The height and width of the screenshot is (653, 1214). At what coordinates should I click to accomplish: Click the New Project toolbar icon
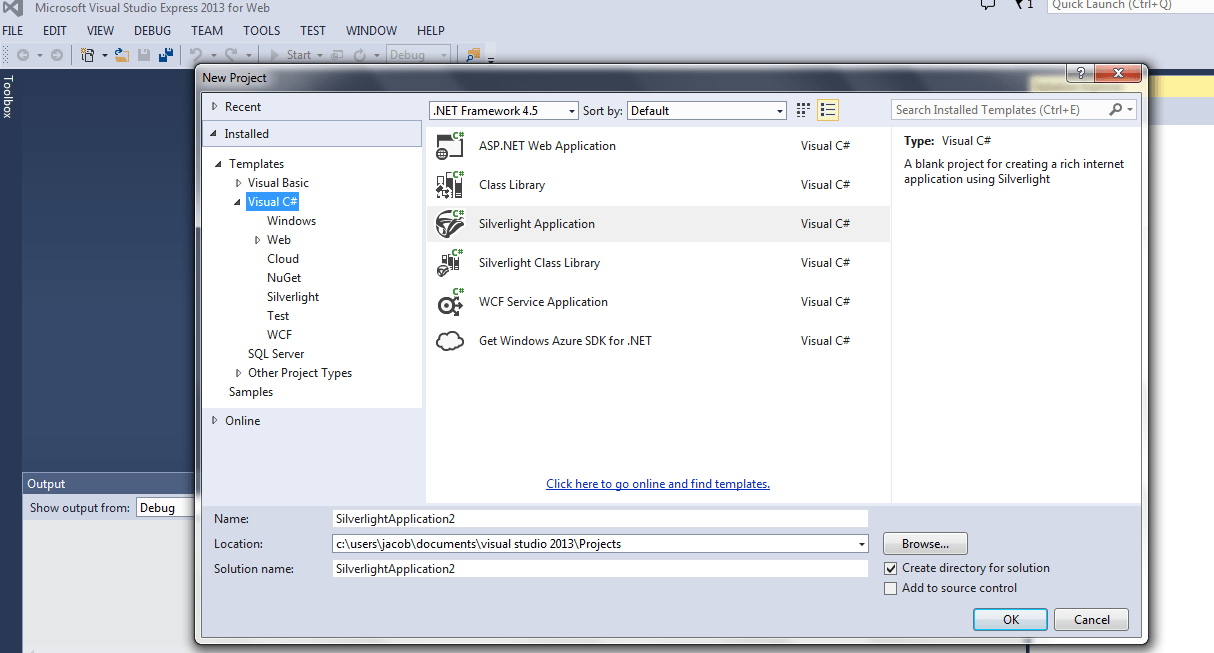click(x=88, y=55)
